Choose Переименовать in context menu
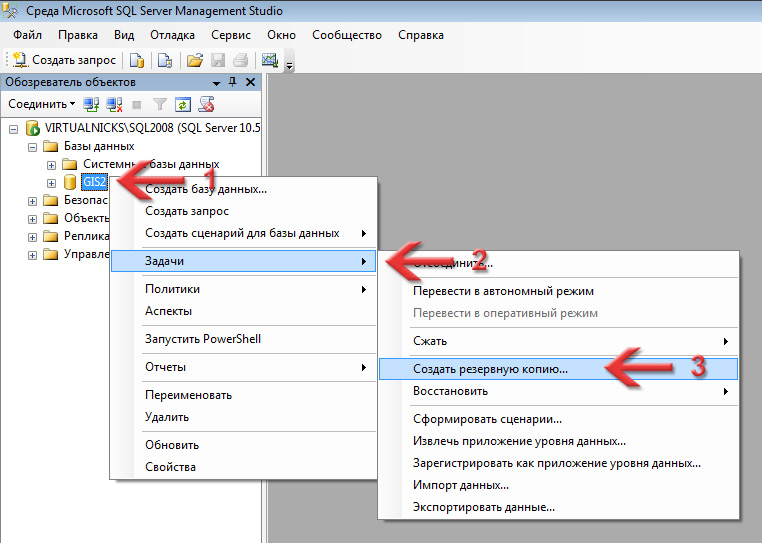Image resolution: width=762 pixels, height=543 pixels. (x=244, y=395)
